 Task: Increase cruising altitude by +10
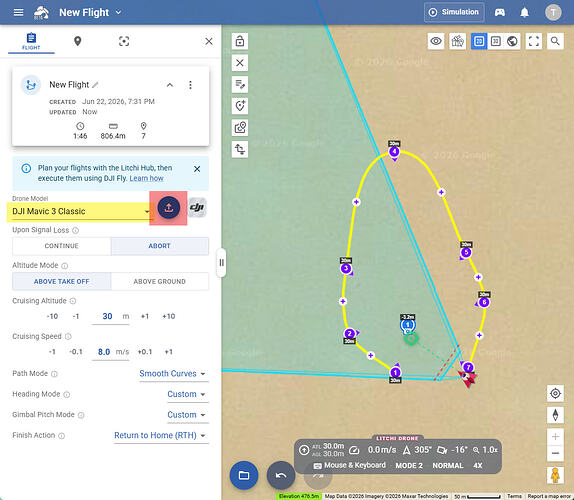tap(169, 316)
